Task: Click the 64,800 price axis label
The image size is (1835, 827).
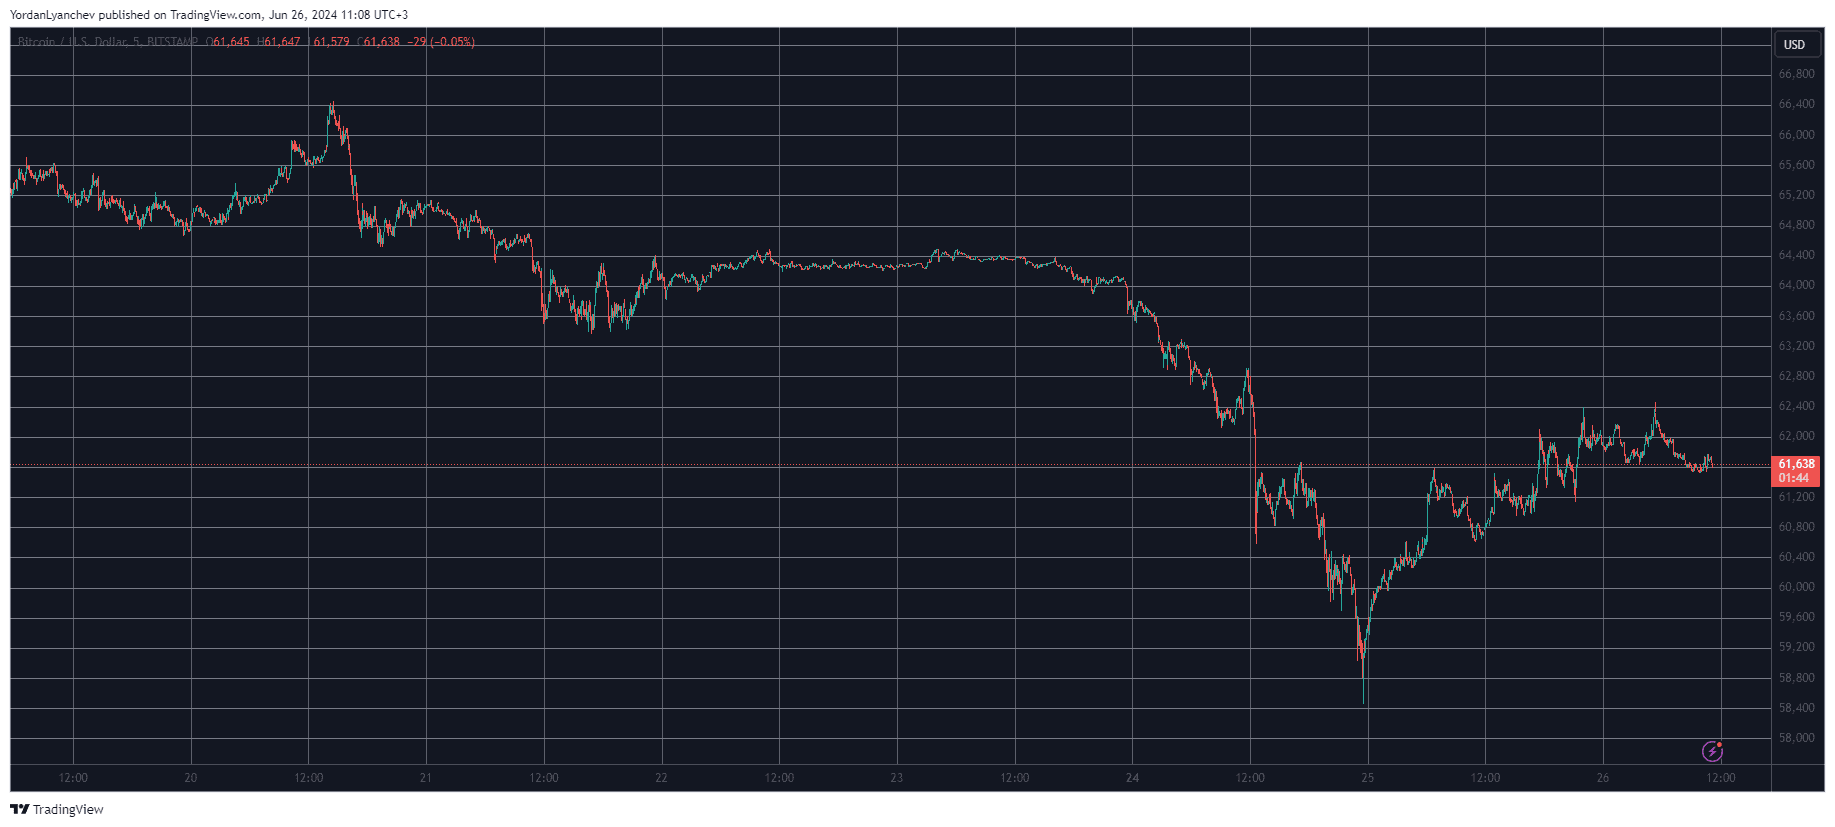Action: 1796,225
